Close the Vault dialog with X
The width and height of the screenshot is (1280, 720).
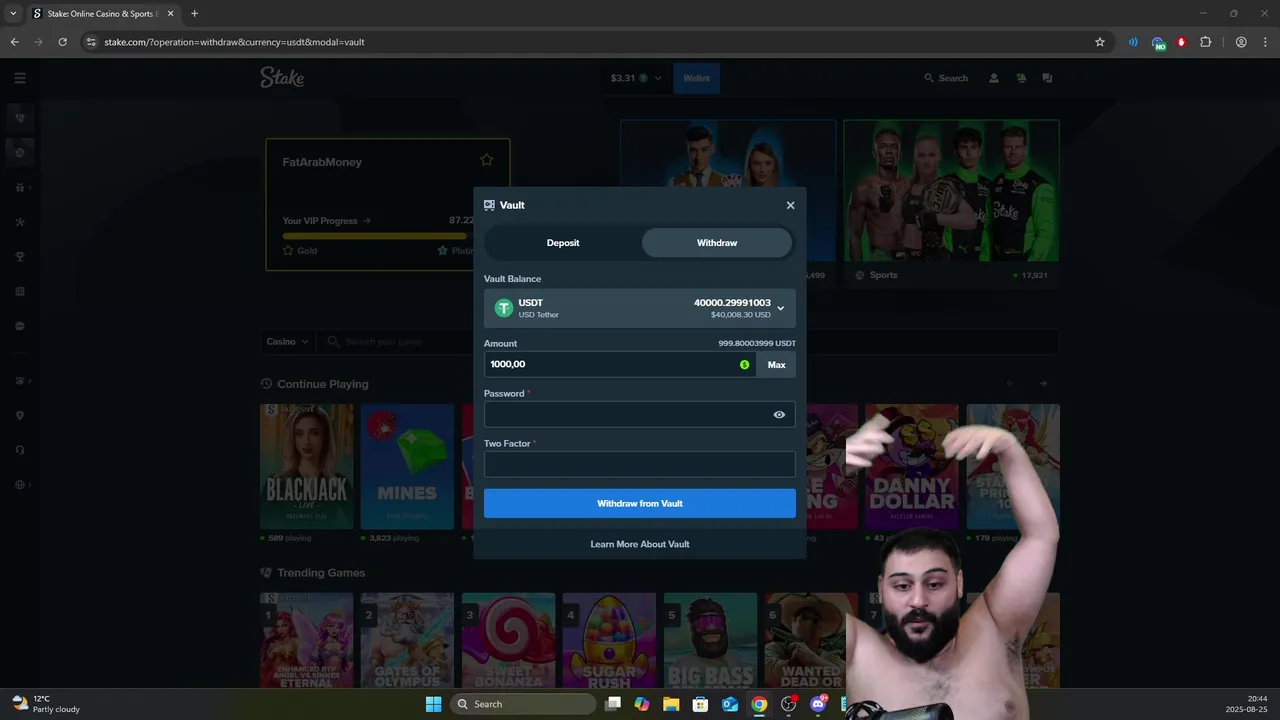point(790,205)
